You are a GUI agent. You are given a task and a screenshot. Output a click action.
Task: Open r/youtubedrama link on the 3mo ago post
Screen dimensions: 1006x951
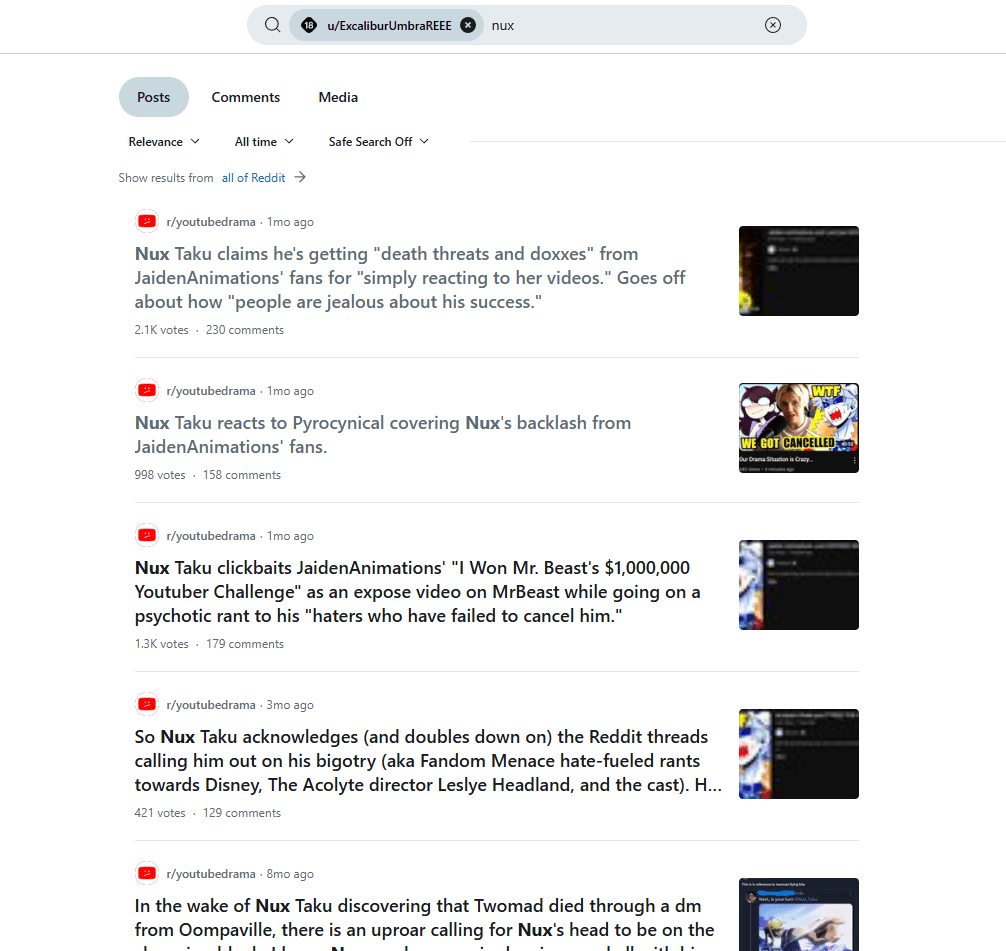pos(210,705)
